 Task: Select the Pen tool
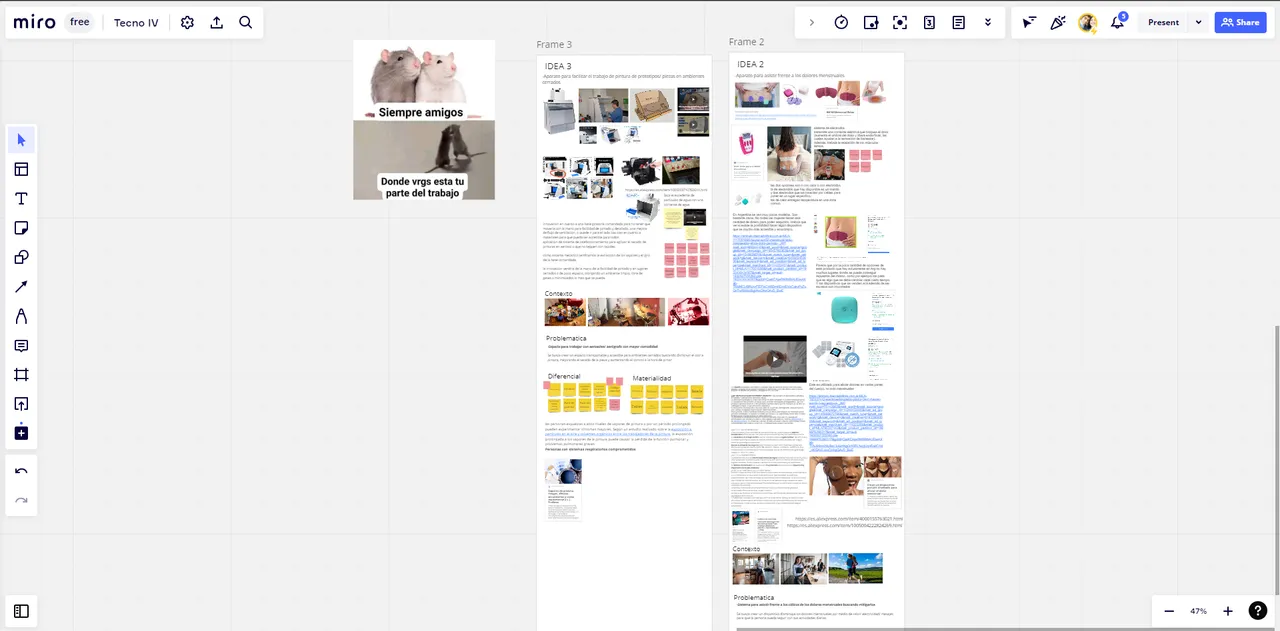pos(21,316)
